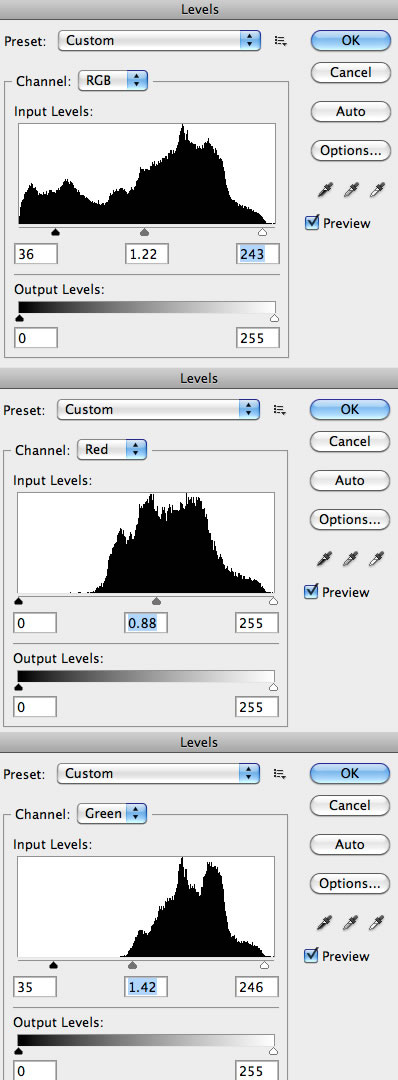This screenshot has height=1080, width=398.
Task: Open preset options menu icon in RGB dialog
Action: point(280,41)
